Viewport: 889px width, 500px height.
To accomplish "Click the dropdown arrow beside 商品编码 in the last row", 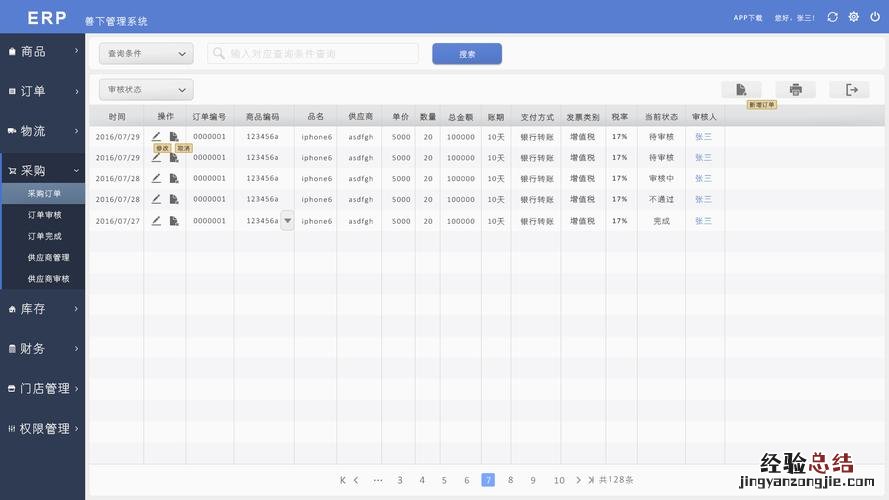I will (x=287, y=221).
